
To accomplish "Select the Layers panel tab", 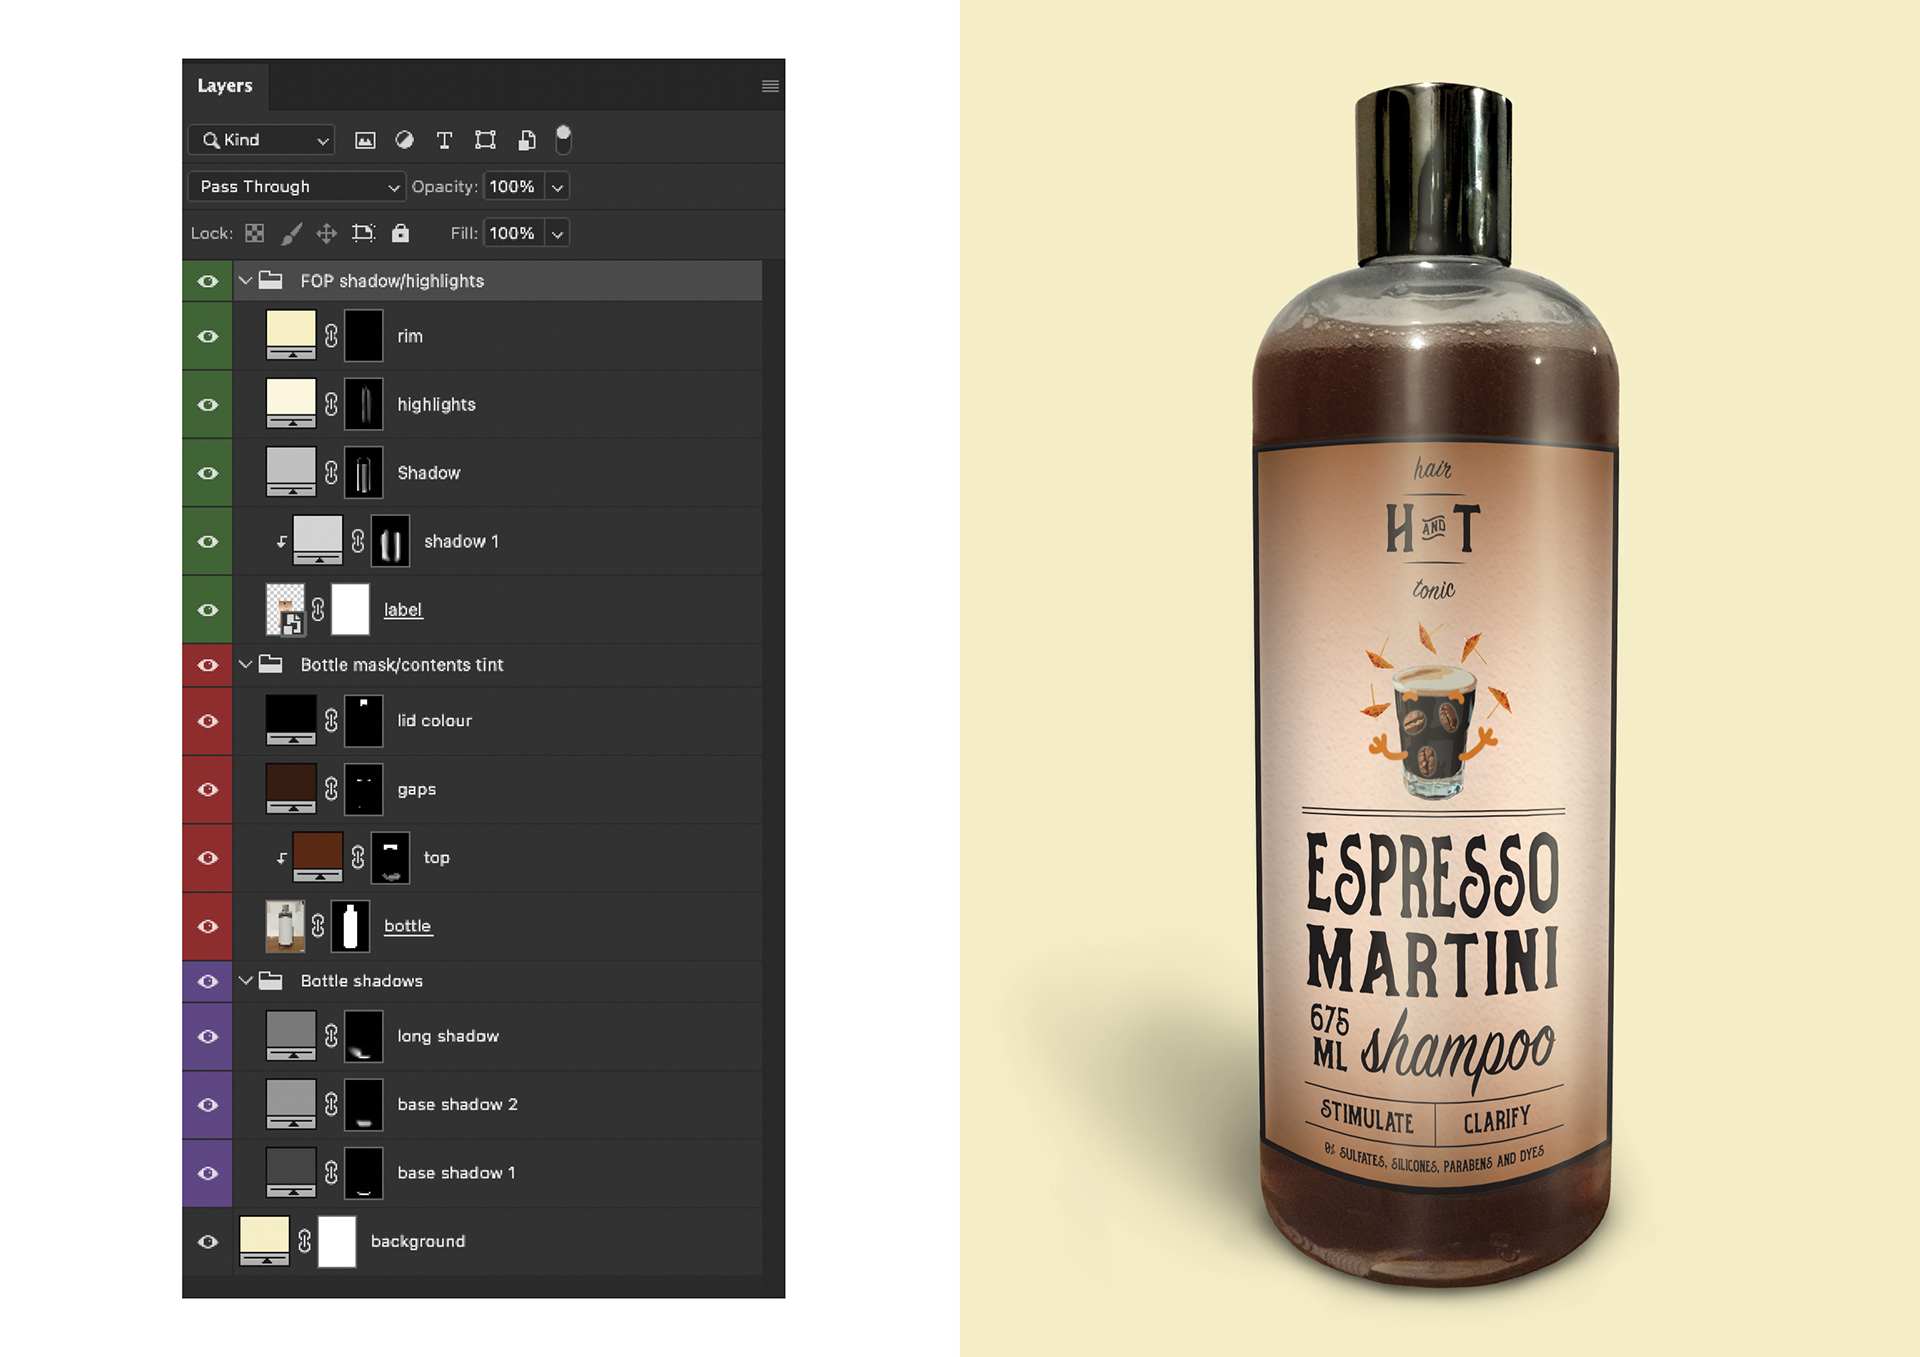I will coord(225,86).
